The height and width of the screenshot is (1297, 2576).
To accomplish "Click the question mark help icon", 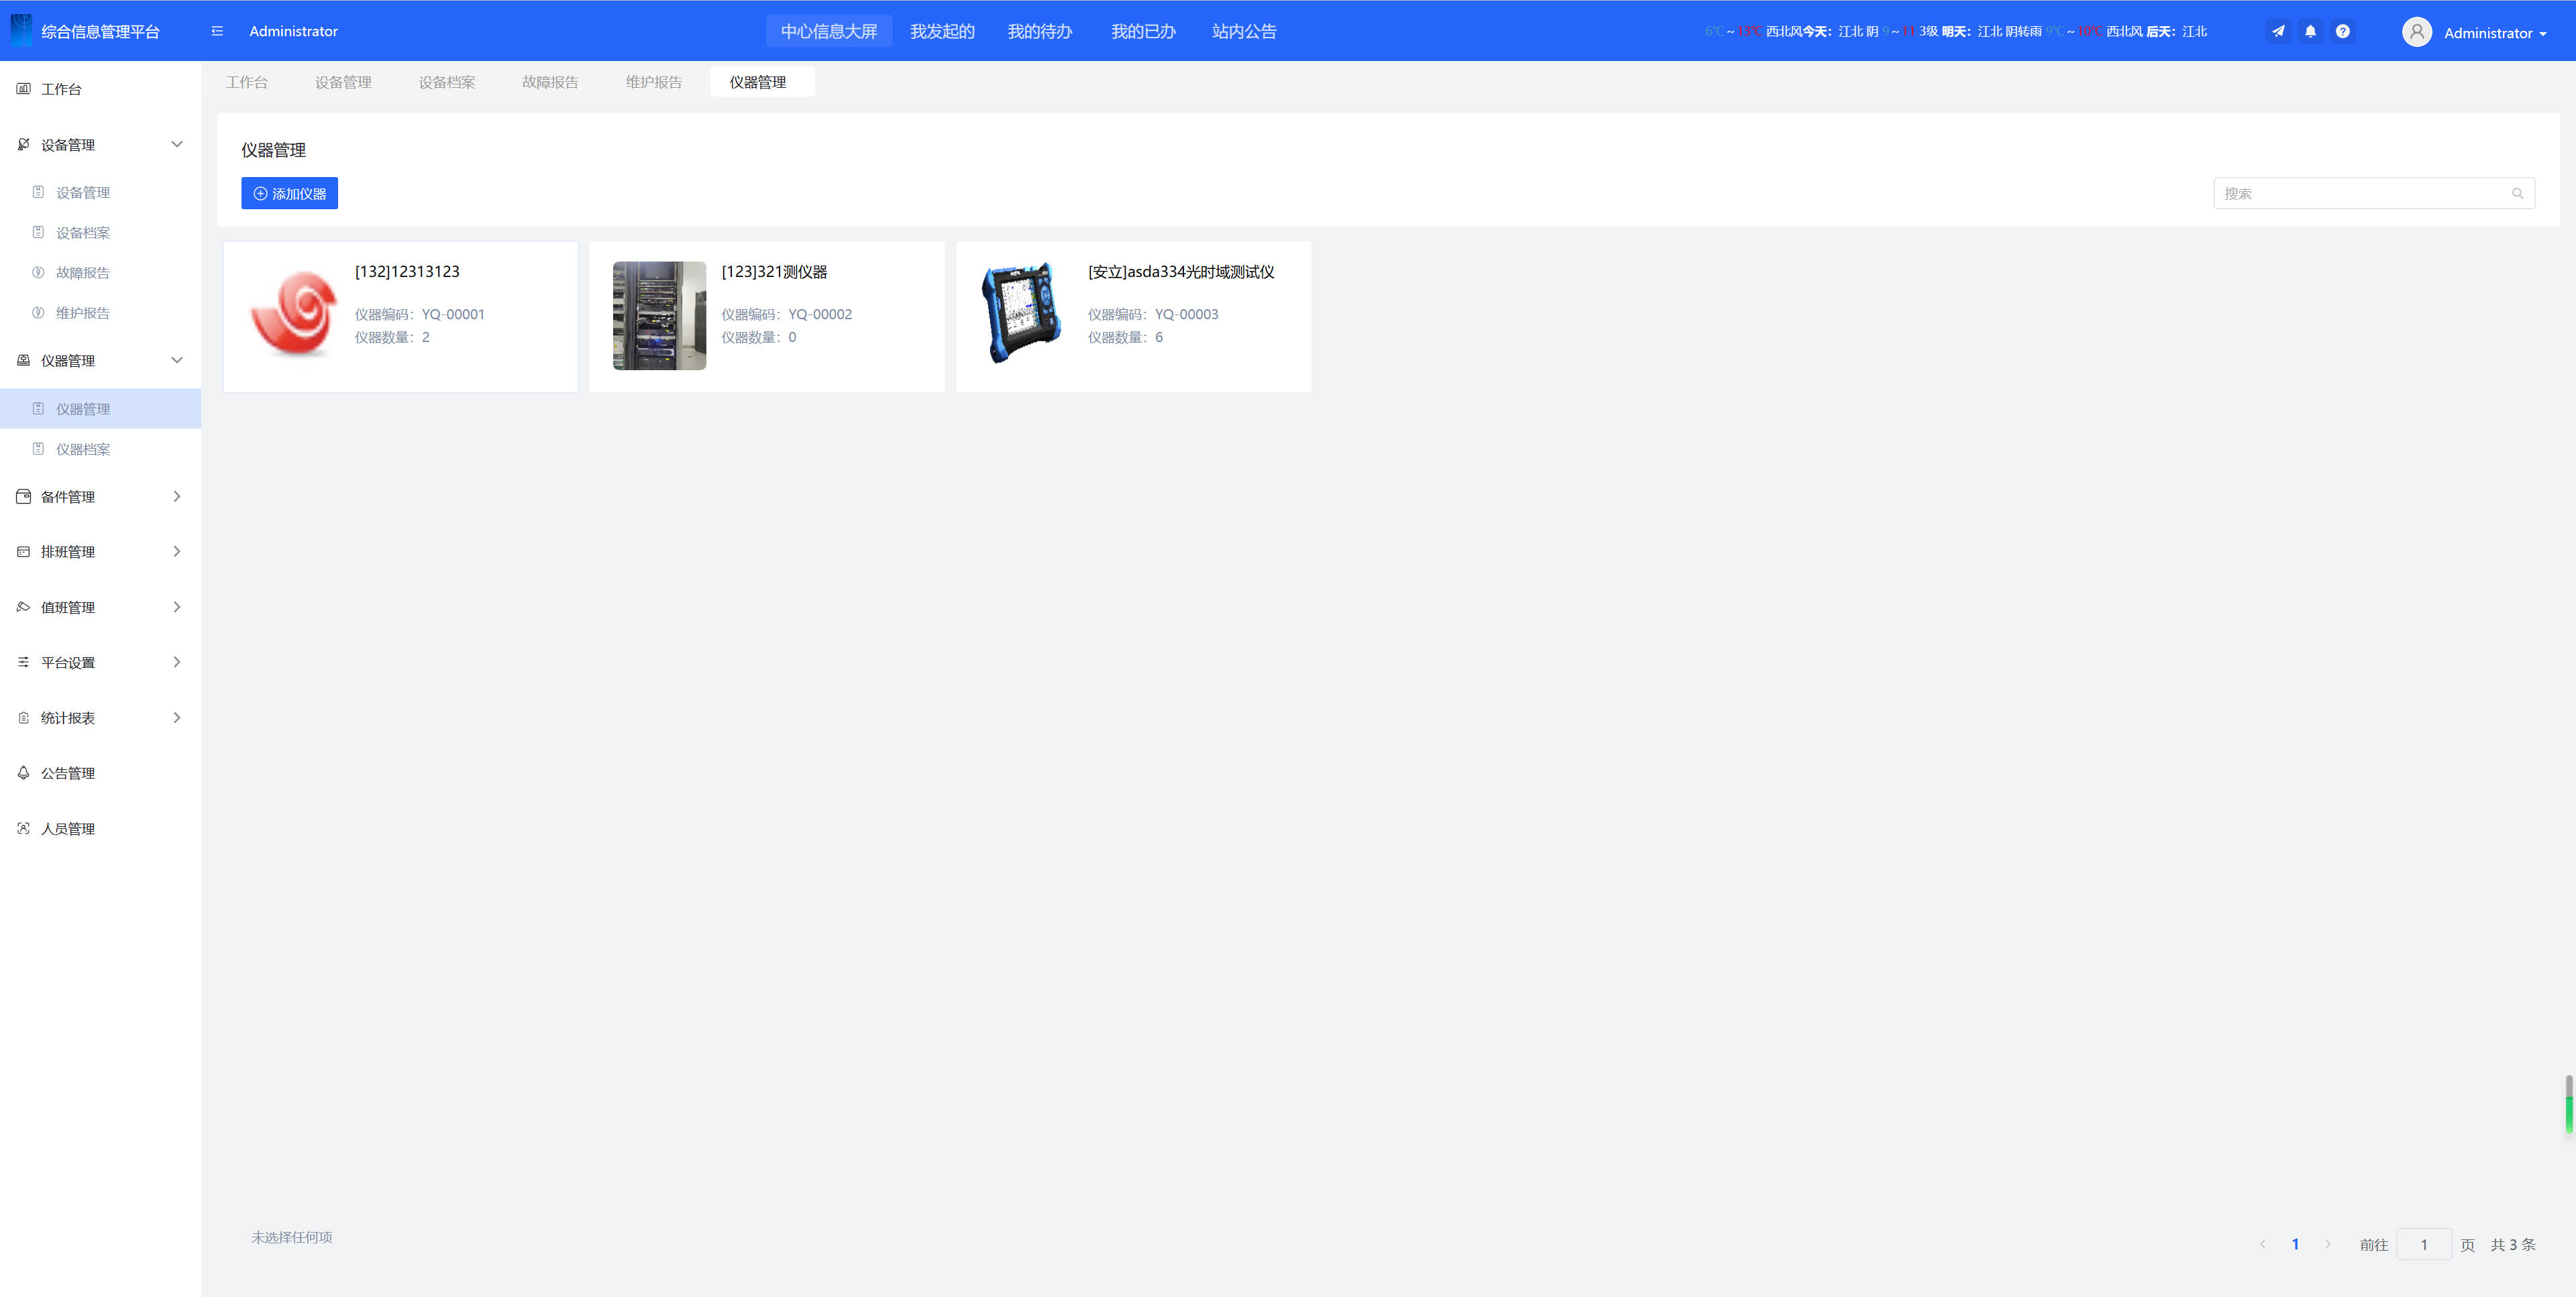I will click(x=2342, y=31).
